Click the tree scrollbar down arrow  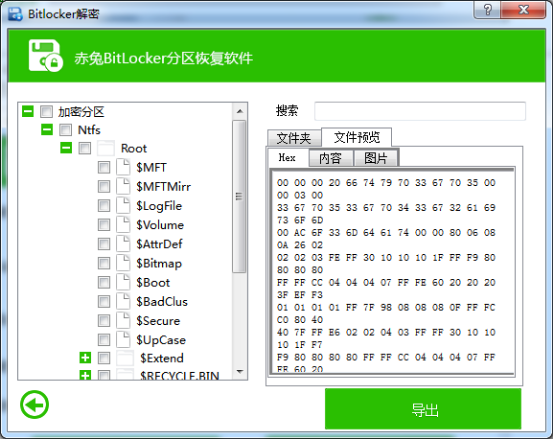[x=240, y=372]
